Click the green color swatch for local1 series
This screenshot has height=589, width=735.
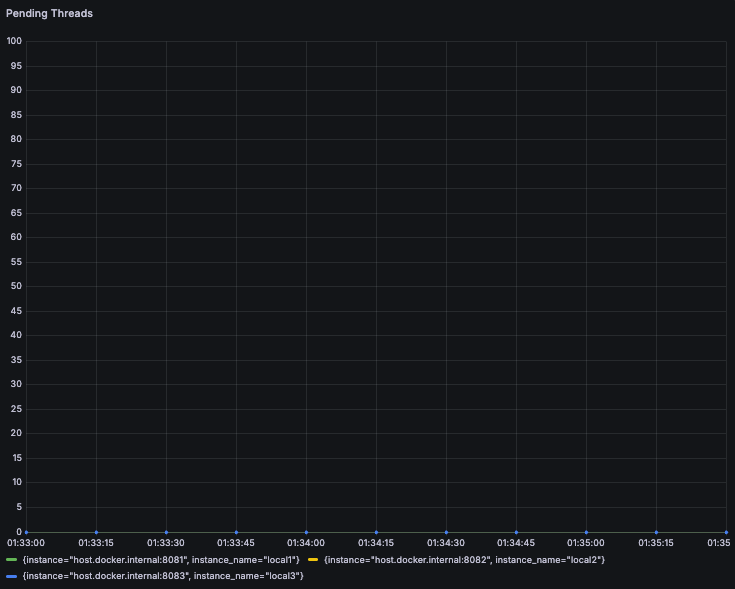pos(11,559)
